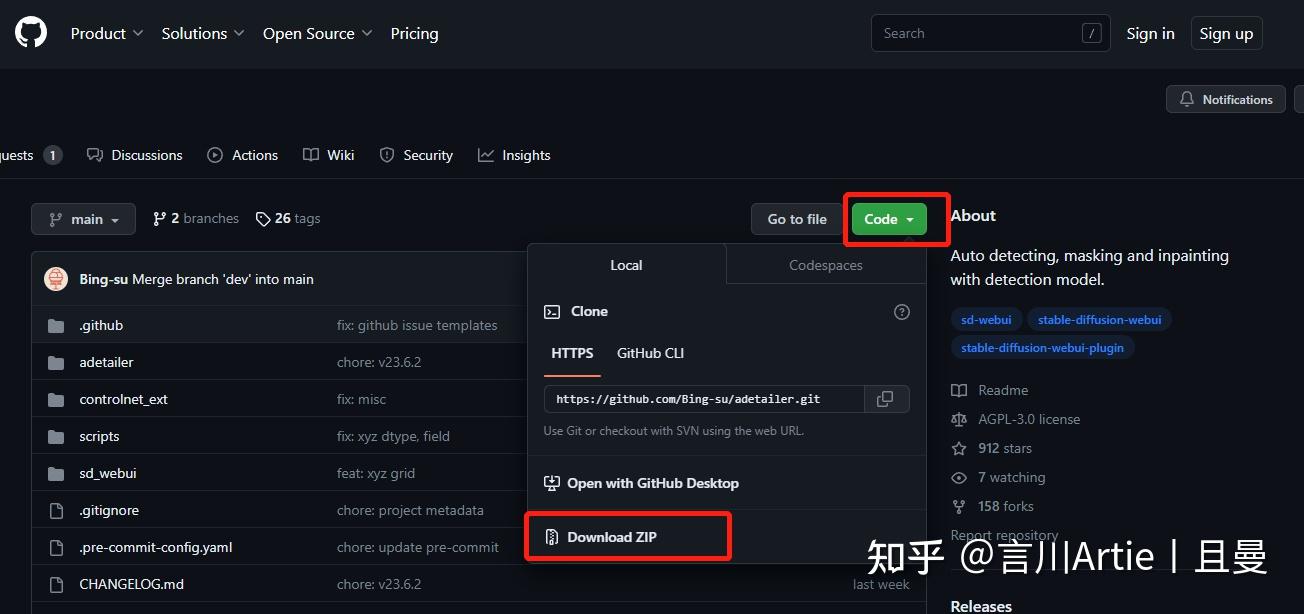Open the Wiki tab
Screen dimensions: 1304x614
click(329, 155)
